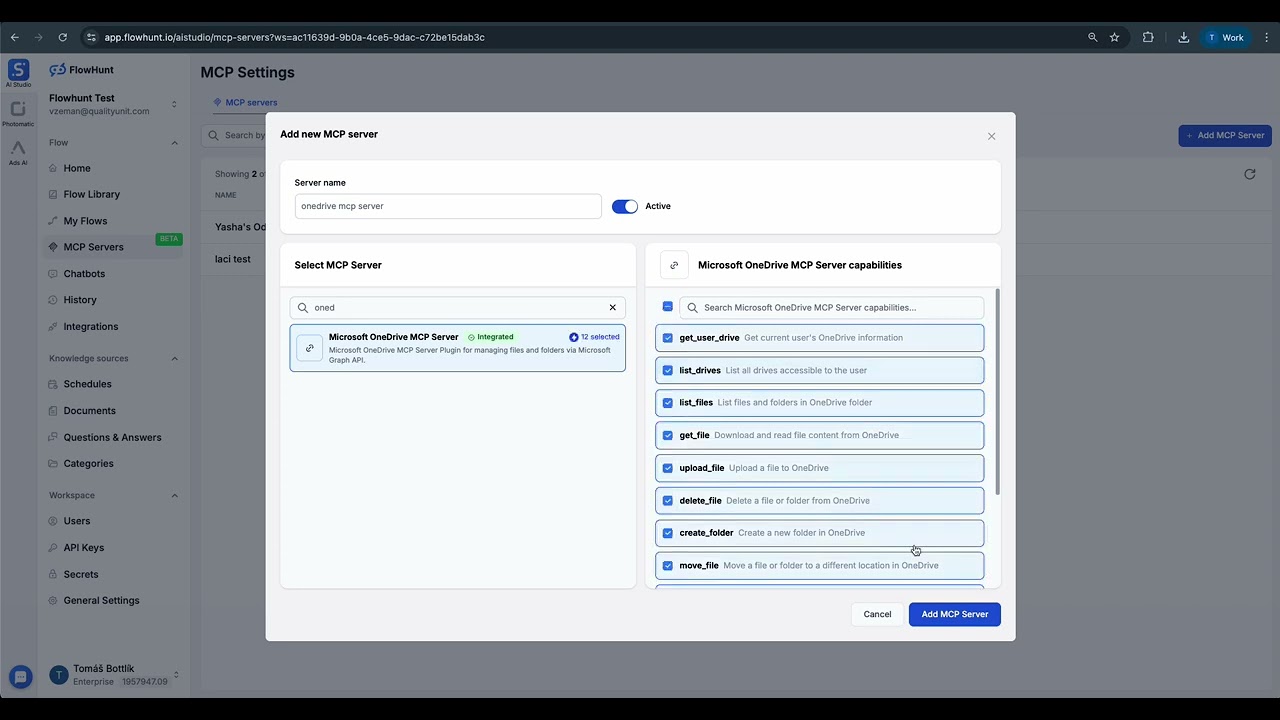Open Users in Workspace section
The image size is (1280, 720).
tap(77, 521)
